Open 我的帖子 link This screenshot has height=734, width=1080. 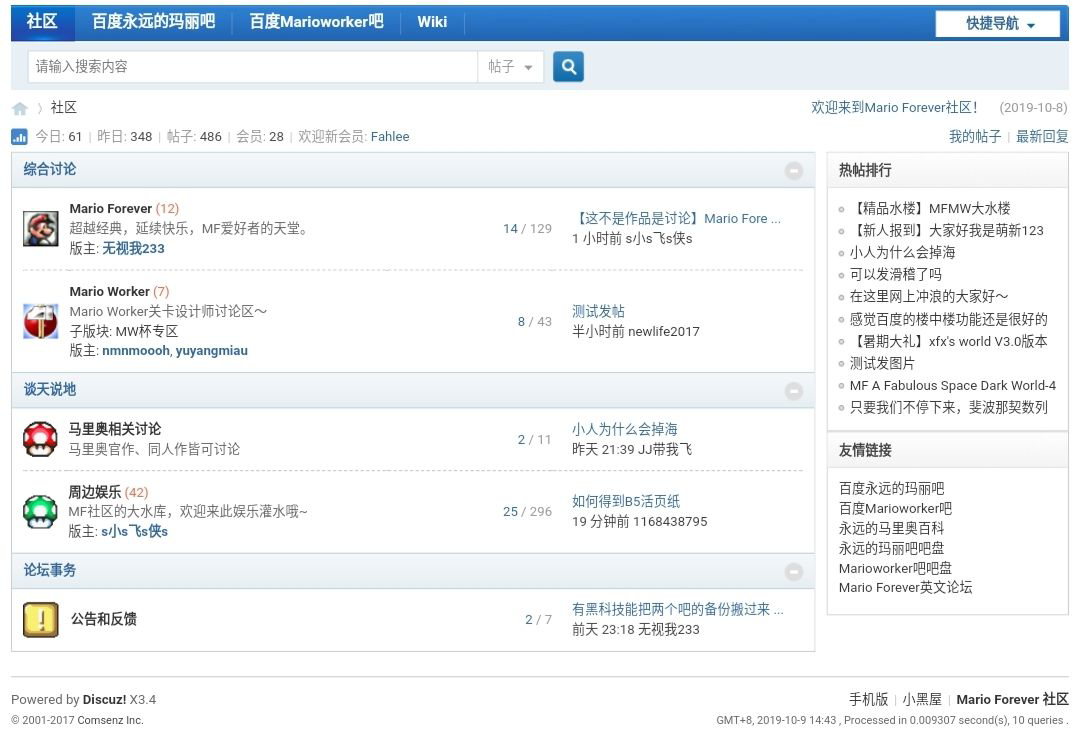[975, 136]
